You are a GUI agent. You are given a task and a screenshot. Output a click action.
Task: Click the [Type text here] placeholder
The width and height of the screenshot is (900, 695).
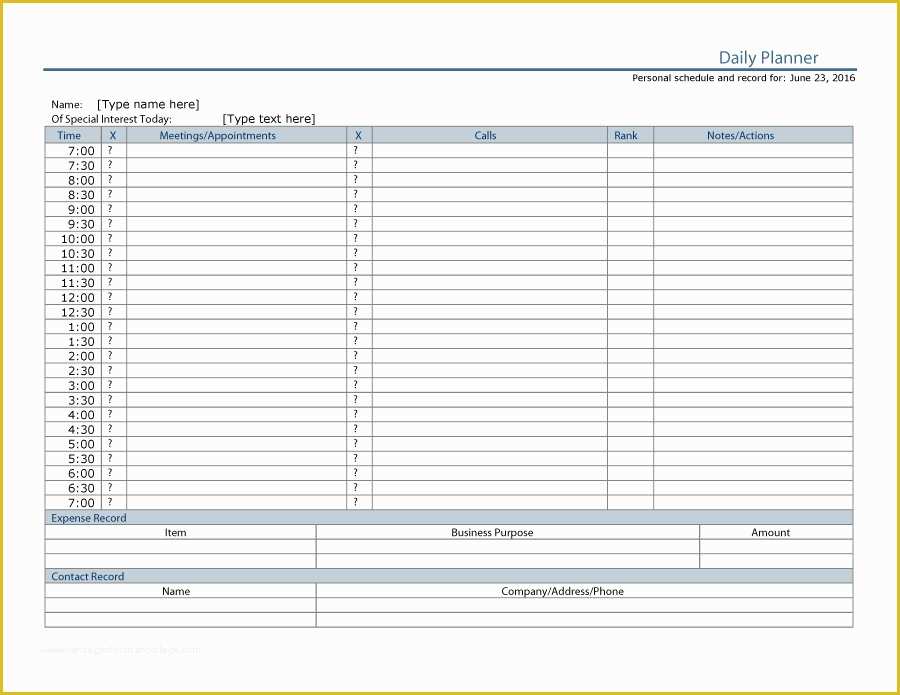click(269, 118)
